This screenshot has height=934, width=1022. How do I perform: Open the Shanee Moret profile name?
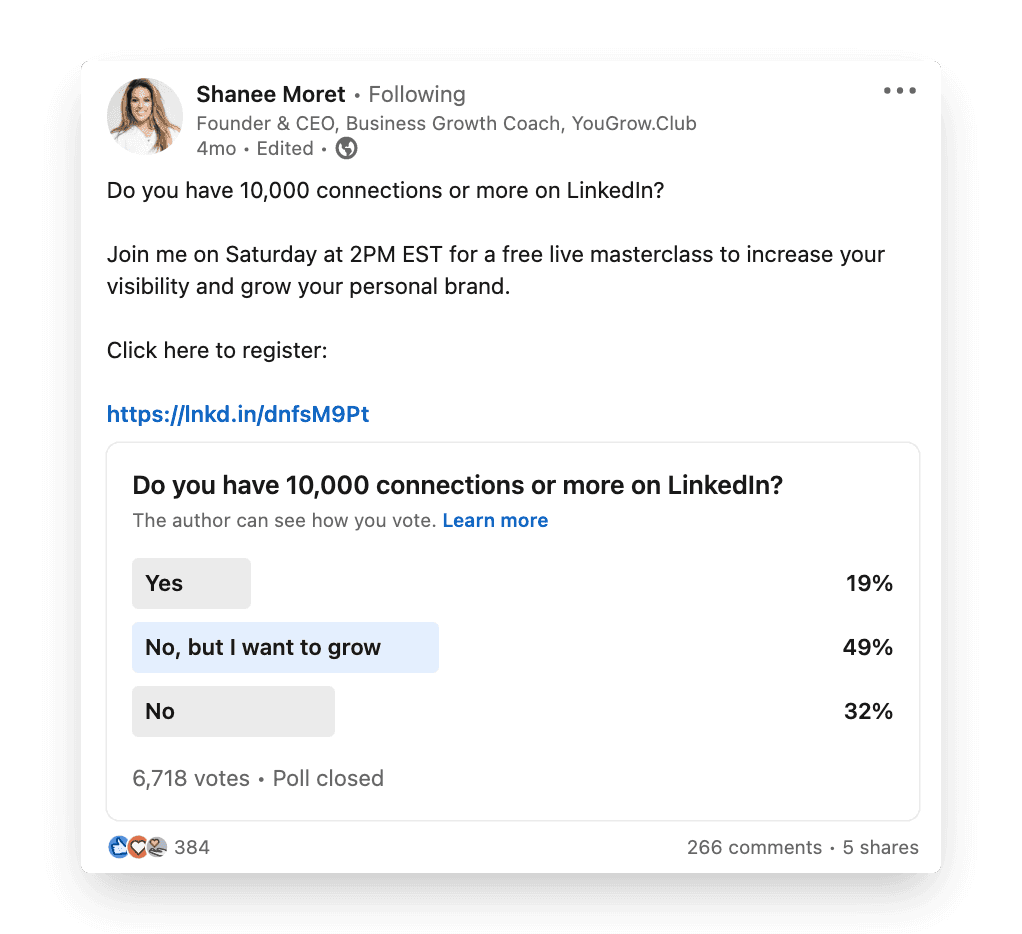point(270,95)
